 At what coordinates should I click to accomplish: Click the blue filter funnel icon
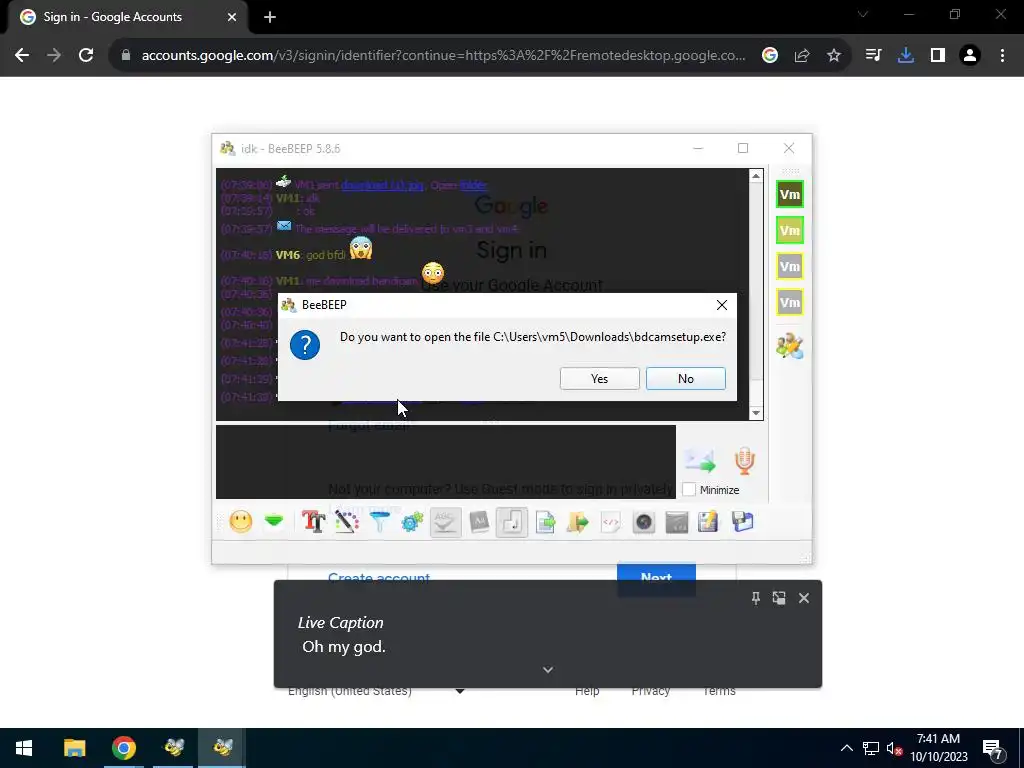click(x=379, y=522)
